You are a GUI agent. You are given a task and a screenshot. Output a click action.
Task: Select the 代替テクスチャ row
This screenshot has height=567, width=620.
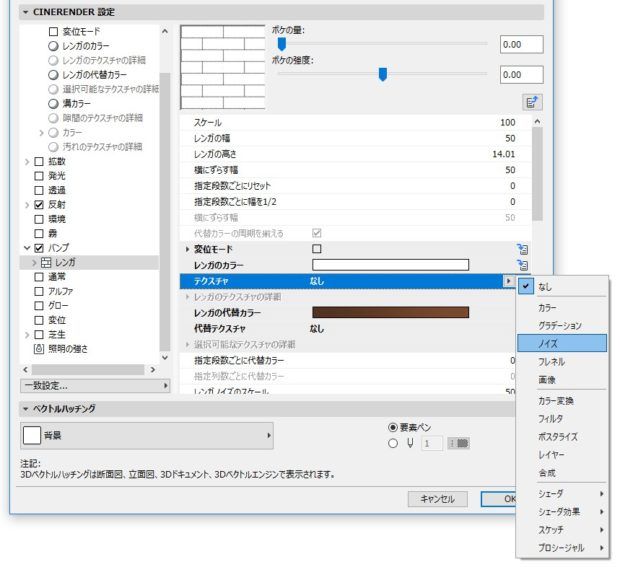348,328
